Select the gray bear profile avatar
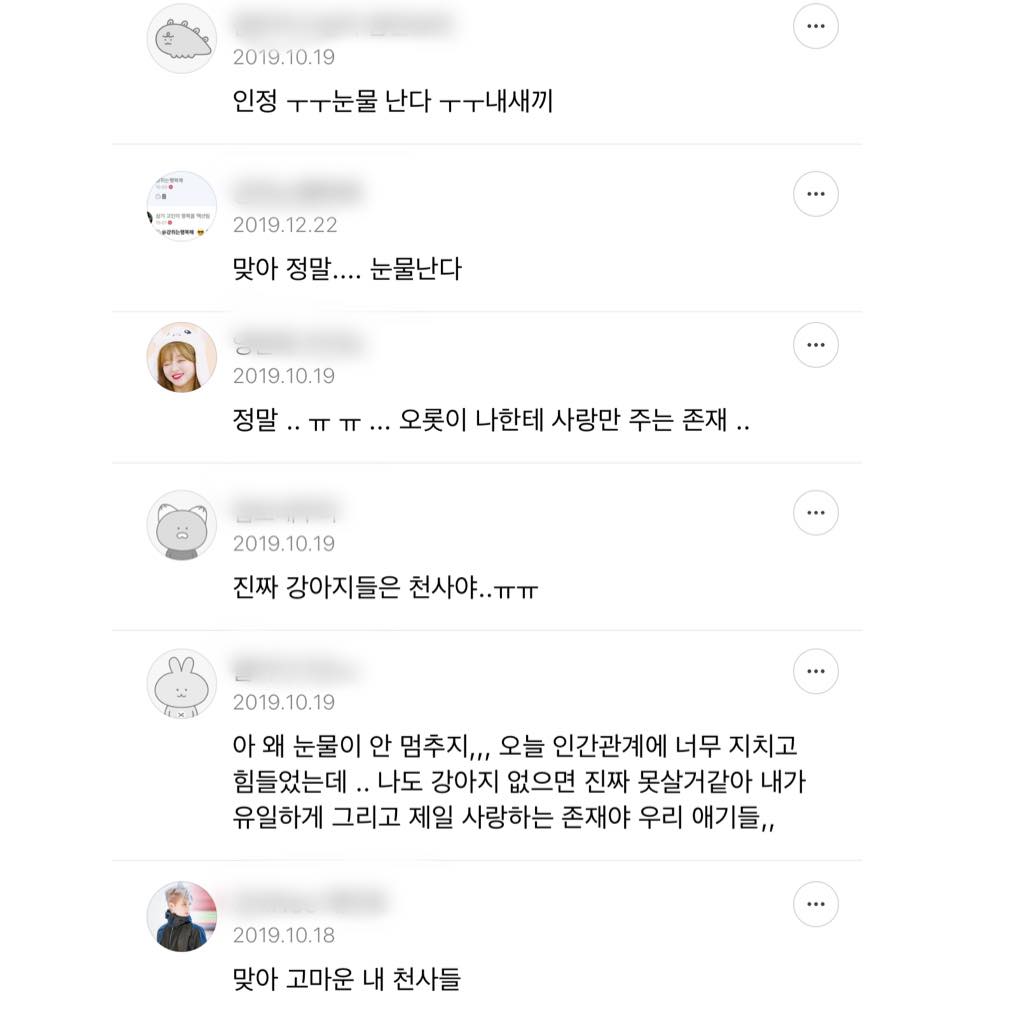Screen dimensions: 1024x1024 [x=182, y=525]
